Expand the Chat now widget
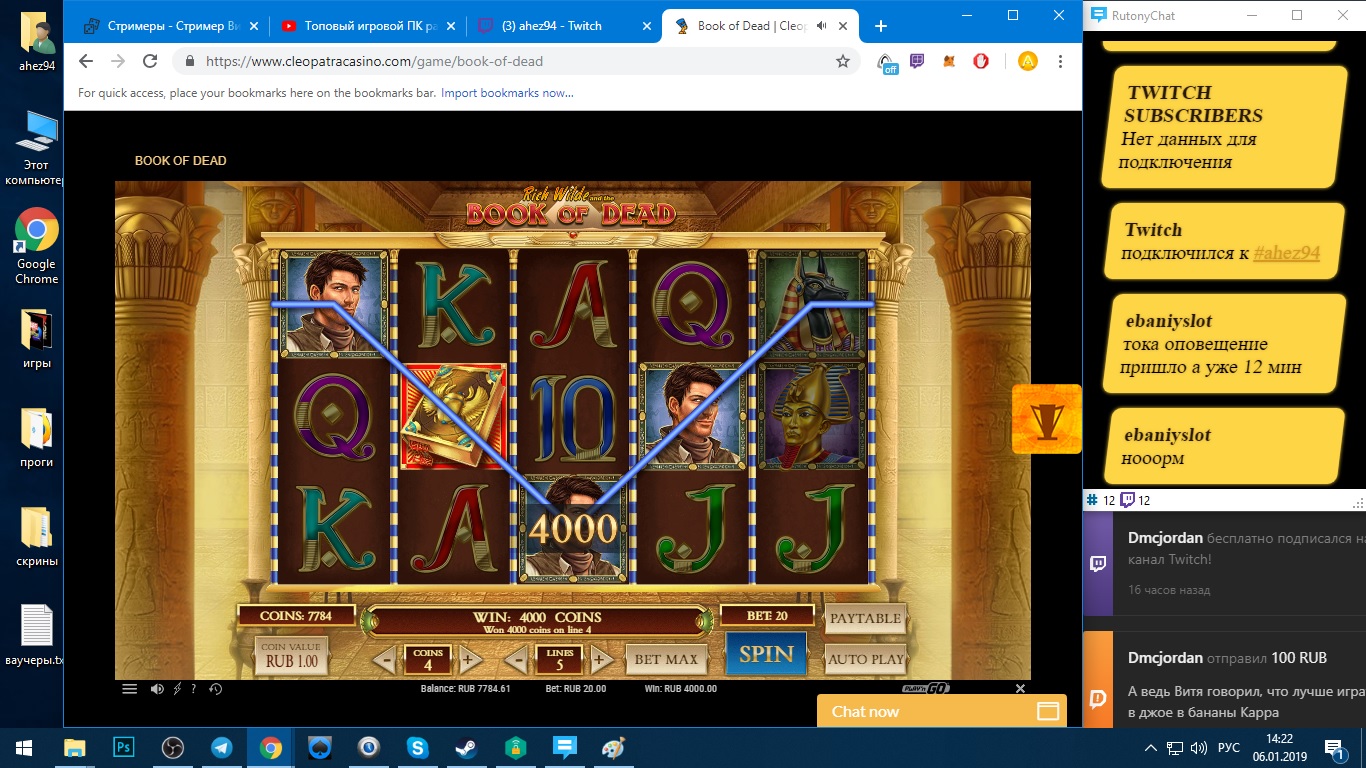1366x768 pixels. coord(942,711)
